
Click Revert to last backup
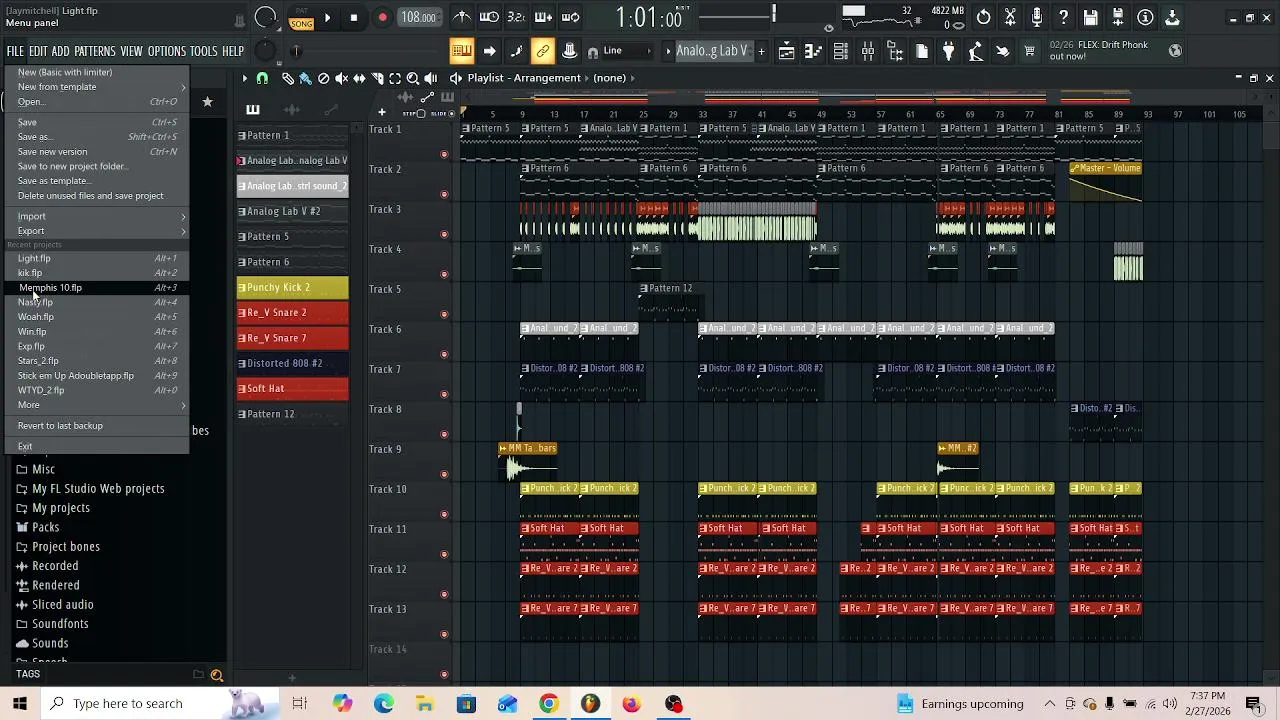pos(97,426)
